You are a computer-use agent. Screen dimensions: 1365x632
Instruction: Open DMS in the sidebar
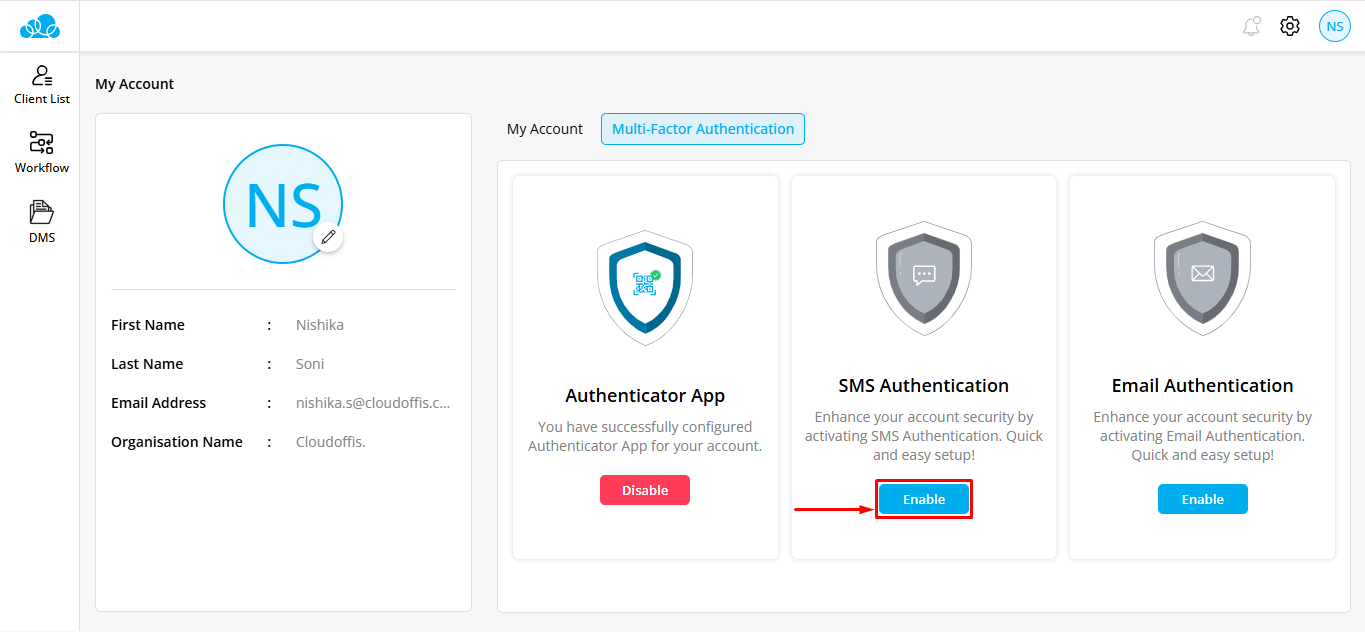[x=41, y=222]
